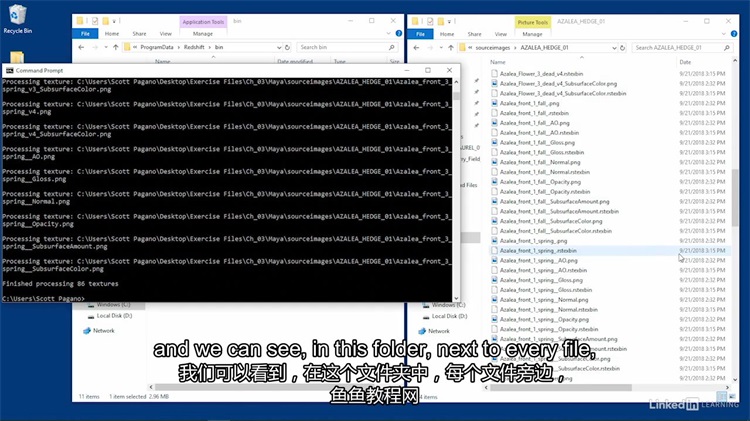Click the Network icon in bin window sidebar

coord(87,331)
